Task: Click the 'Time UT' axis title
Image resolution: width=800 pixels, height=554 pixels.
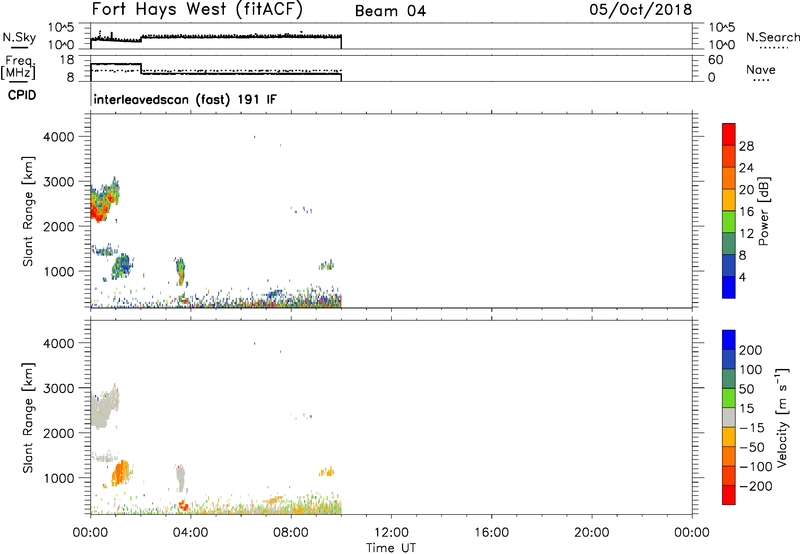Action: pos(391,547)
